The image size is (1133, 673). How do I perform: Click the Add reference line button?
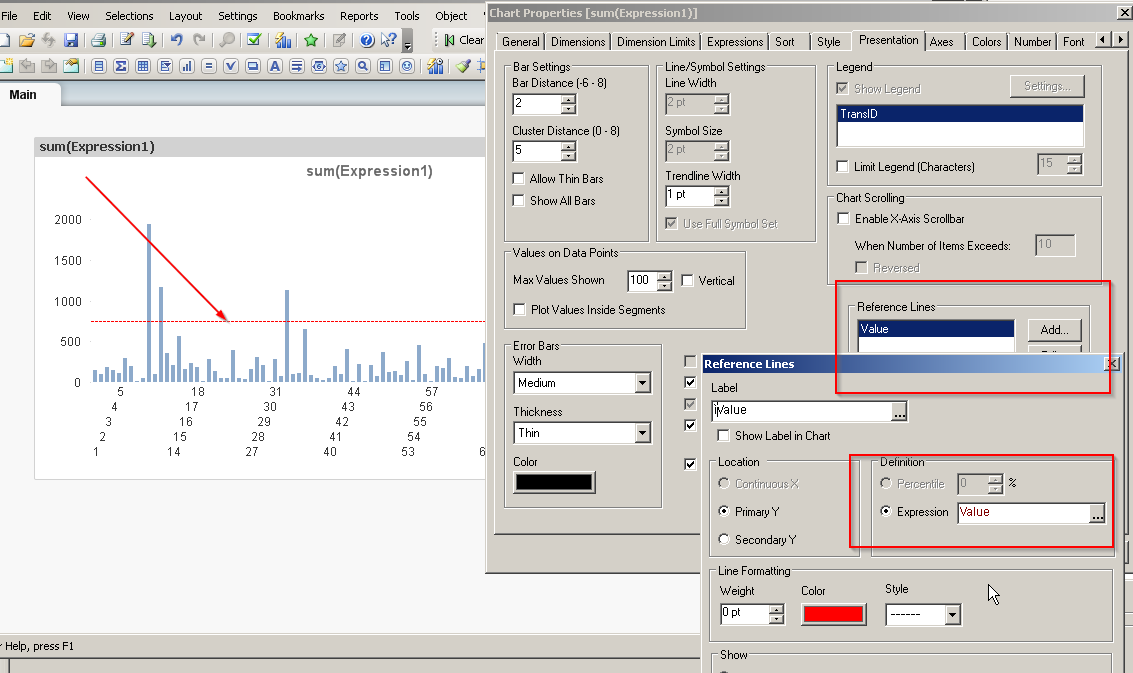1054,330
